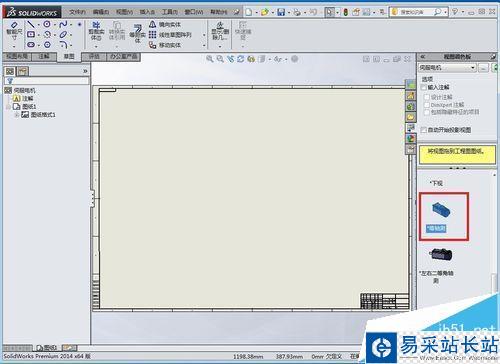The width and height of the screenshot is (500, 364).
Task: Open the 编辑 (Edit) menu
Action: [101, 12]
